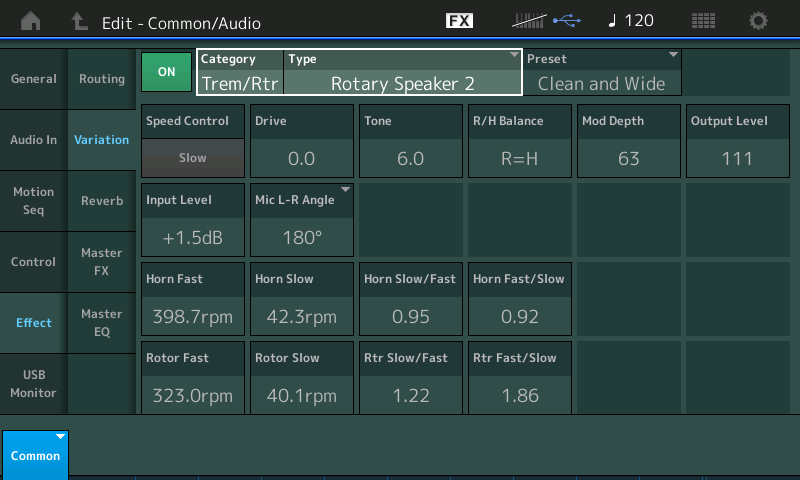Open the FX overview icon
Screen dimensions: 800x480
coord(459,21)
